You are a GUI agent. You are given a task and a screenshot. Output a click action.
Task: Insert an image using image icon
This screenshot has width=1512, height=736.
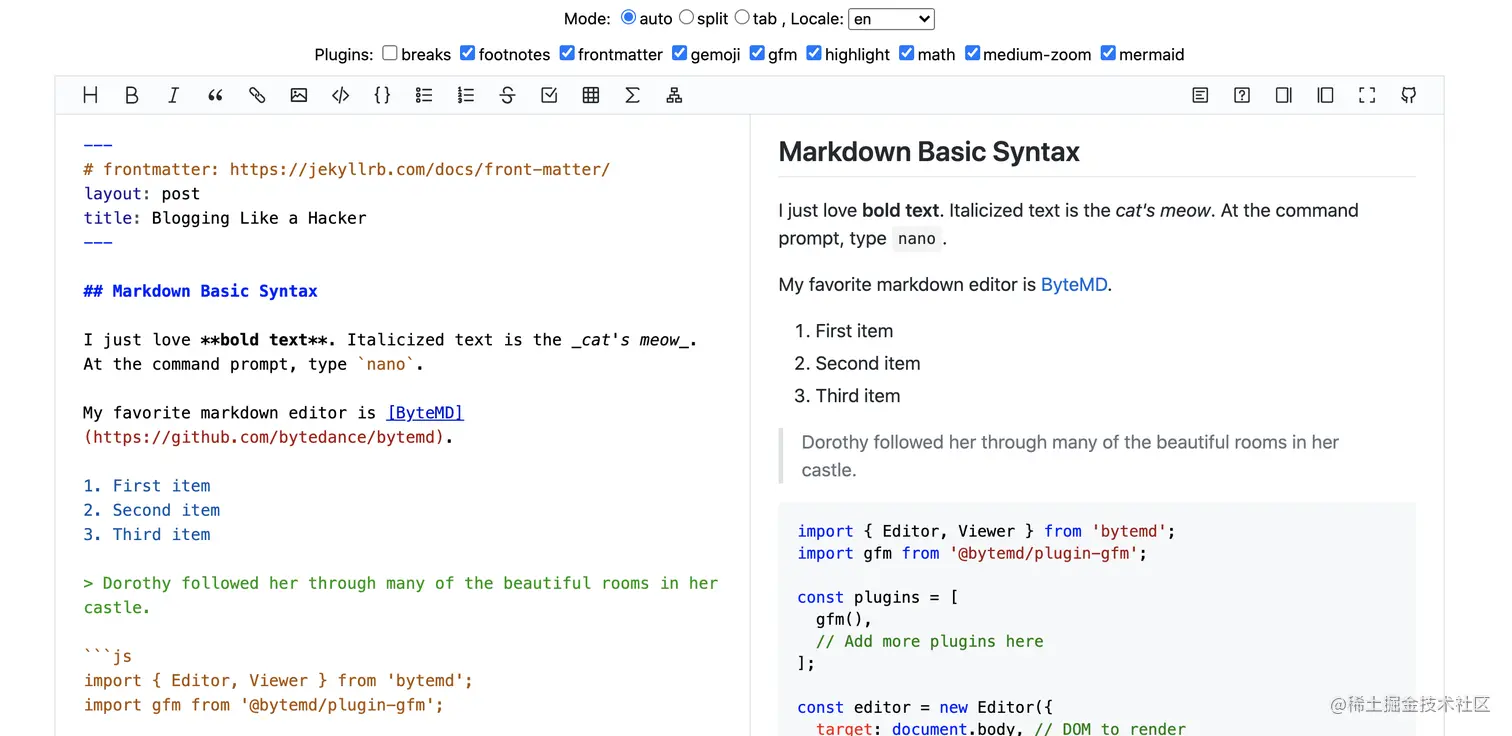coord(299,95)
